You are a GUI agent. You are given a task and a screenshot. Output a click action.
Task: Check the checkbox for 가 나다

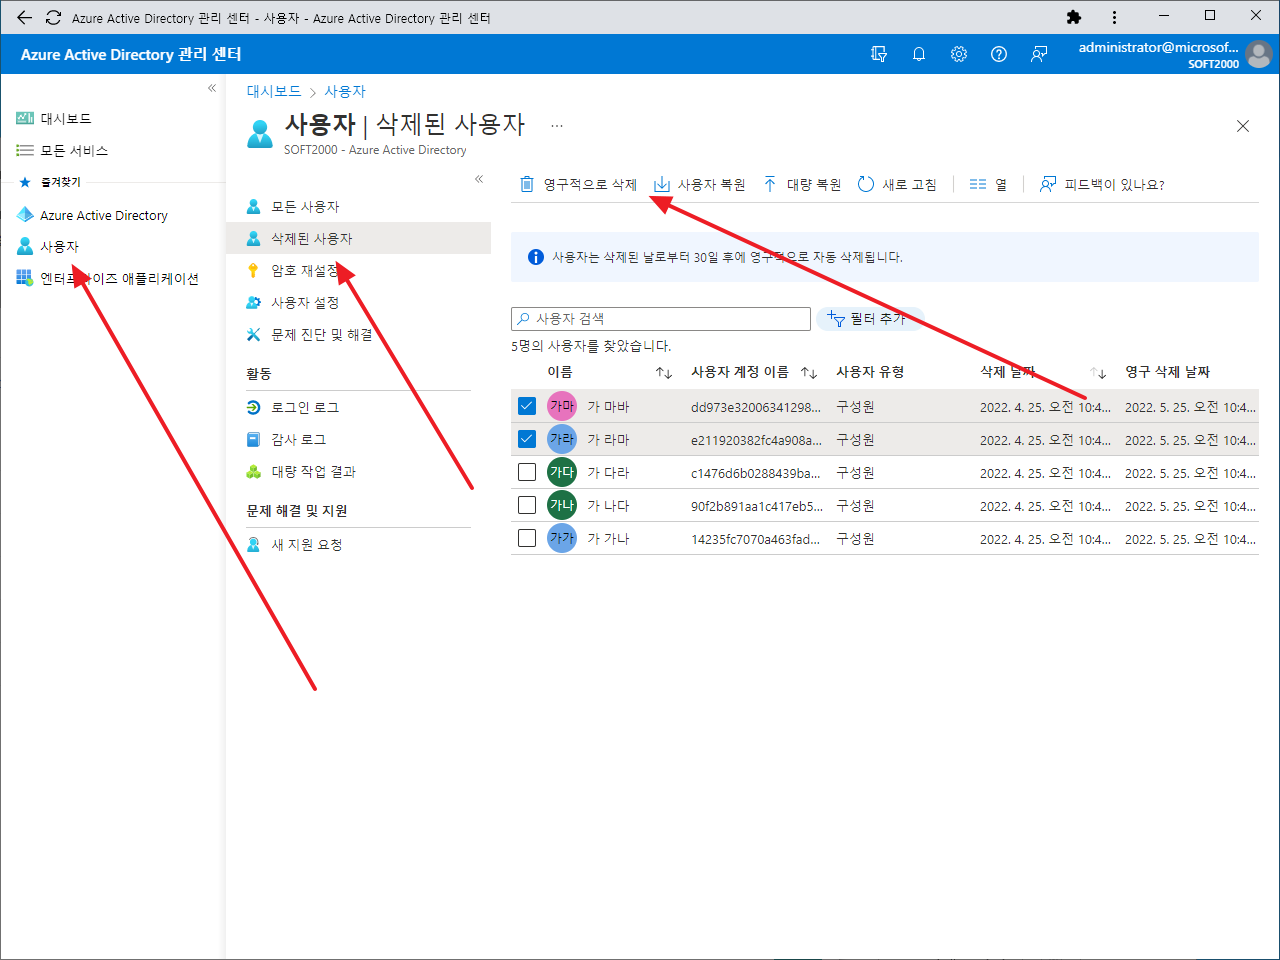point(527,505)
